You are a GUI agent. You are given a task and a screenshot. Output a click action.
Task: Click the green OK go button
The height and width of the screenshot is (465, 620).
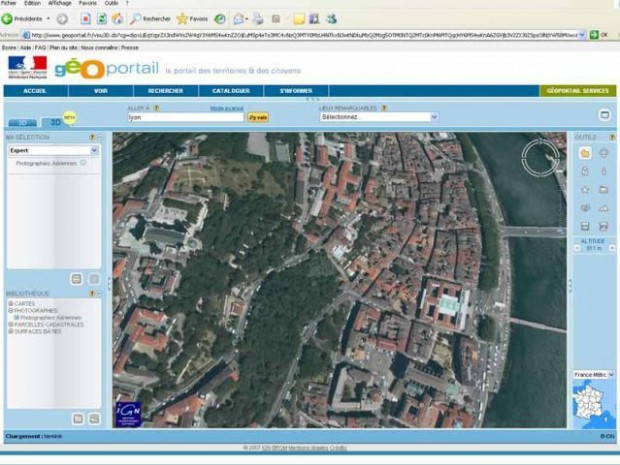(599, 35)
